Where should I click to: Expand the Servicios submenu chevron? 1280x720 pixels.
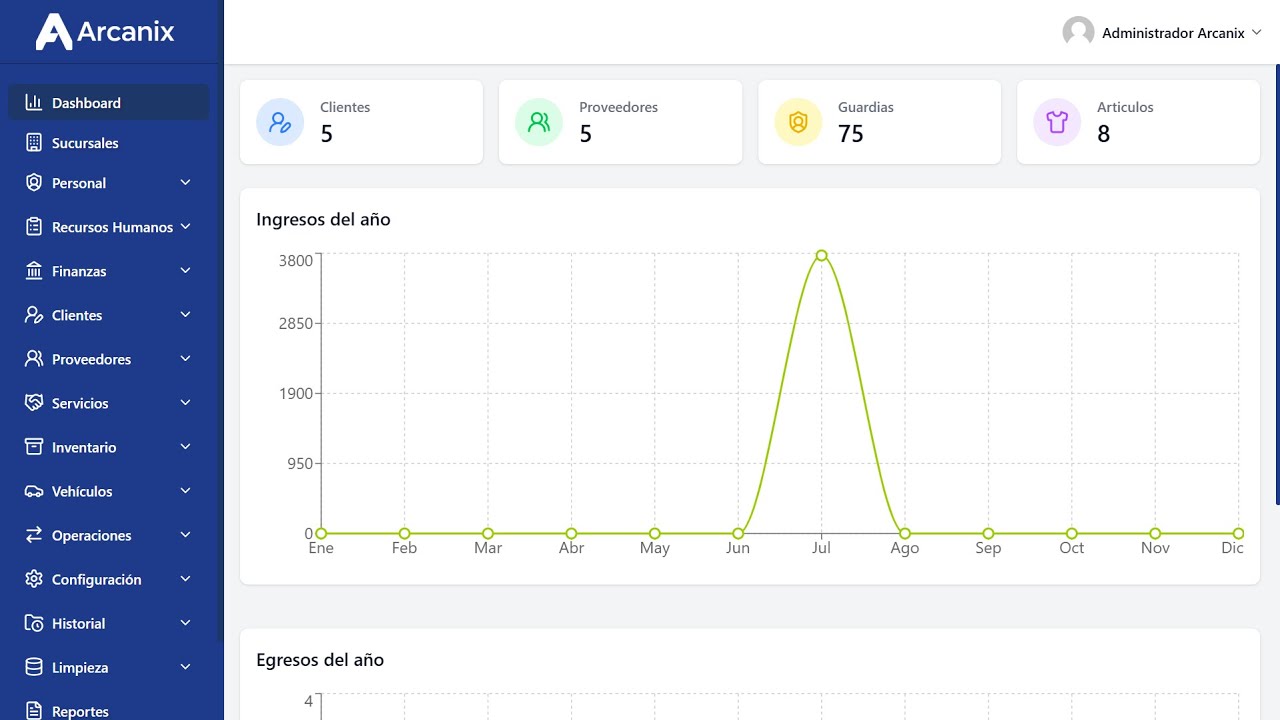[185, 403]
